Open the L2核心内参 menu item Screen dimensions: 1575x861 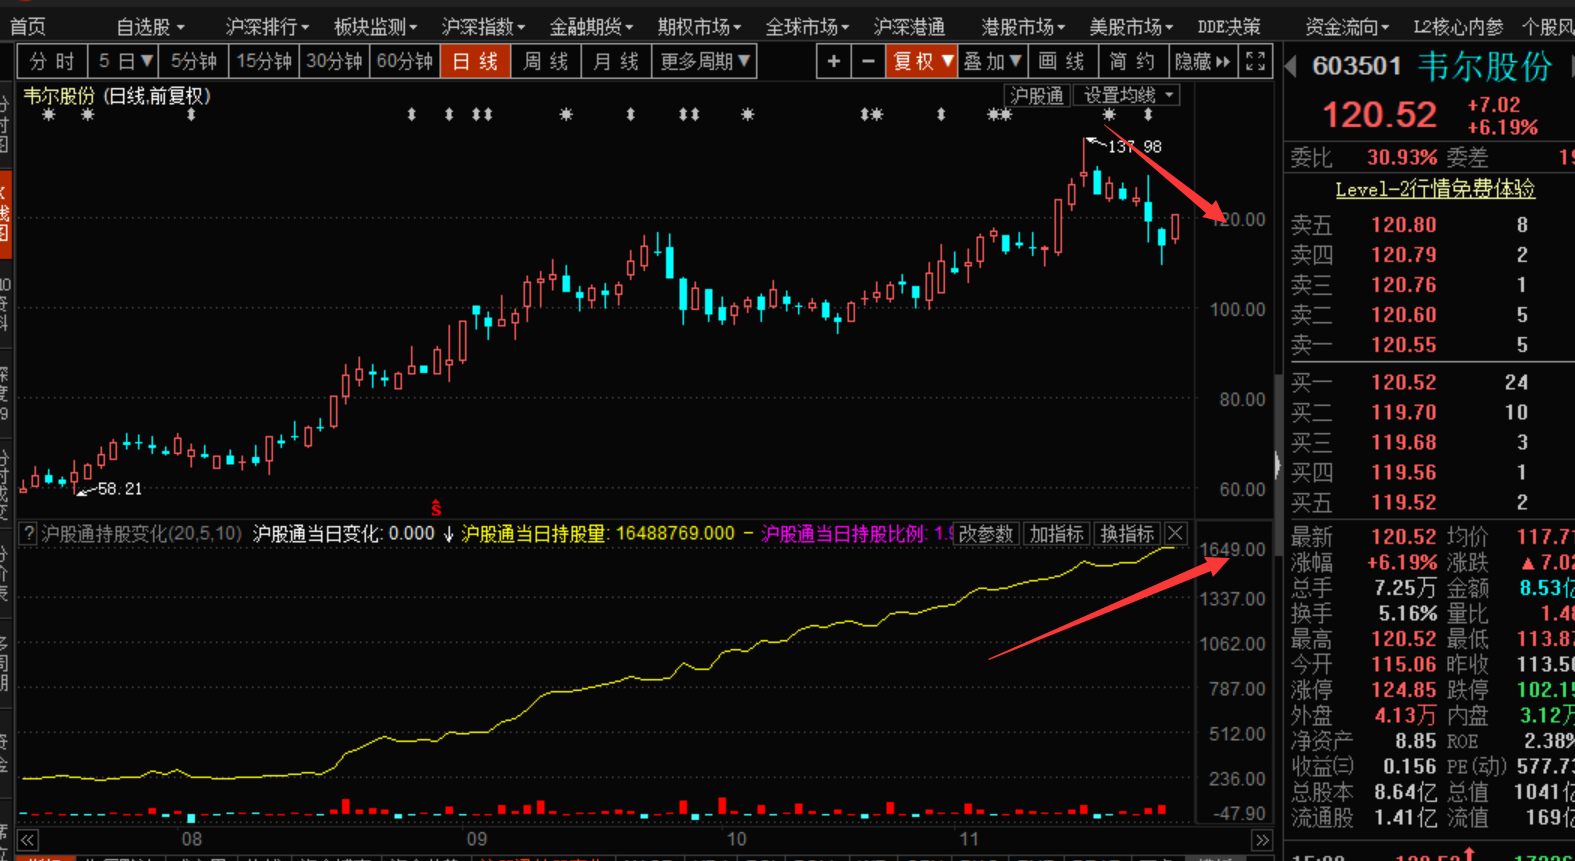[1457, 27]
